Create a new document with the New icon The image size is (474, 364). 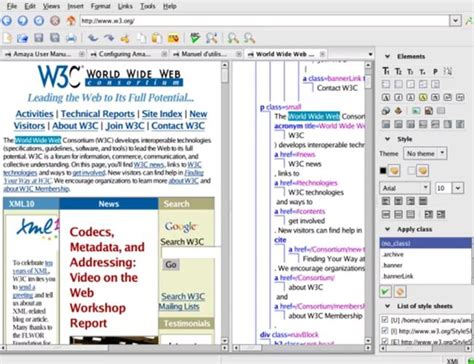pyautogui.click(x=7, y=38)
